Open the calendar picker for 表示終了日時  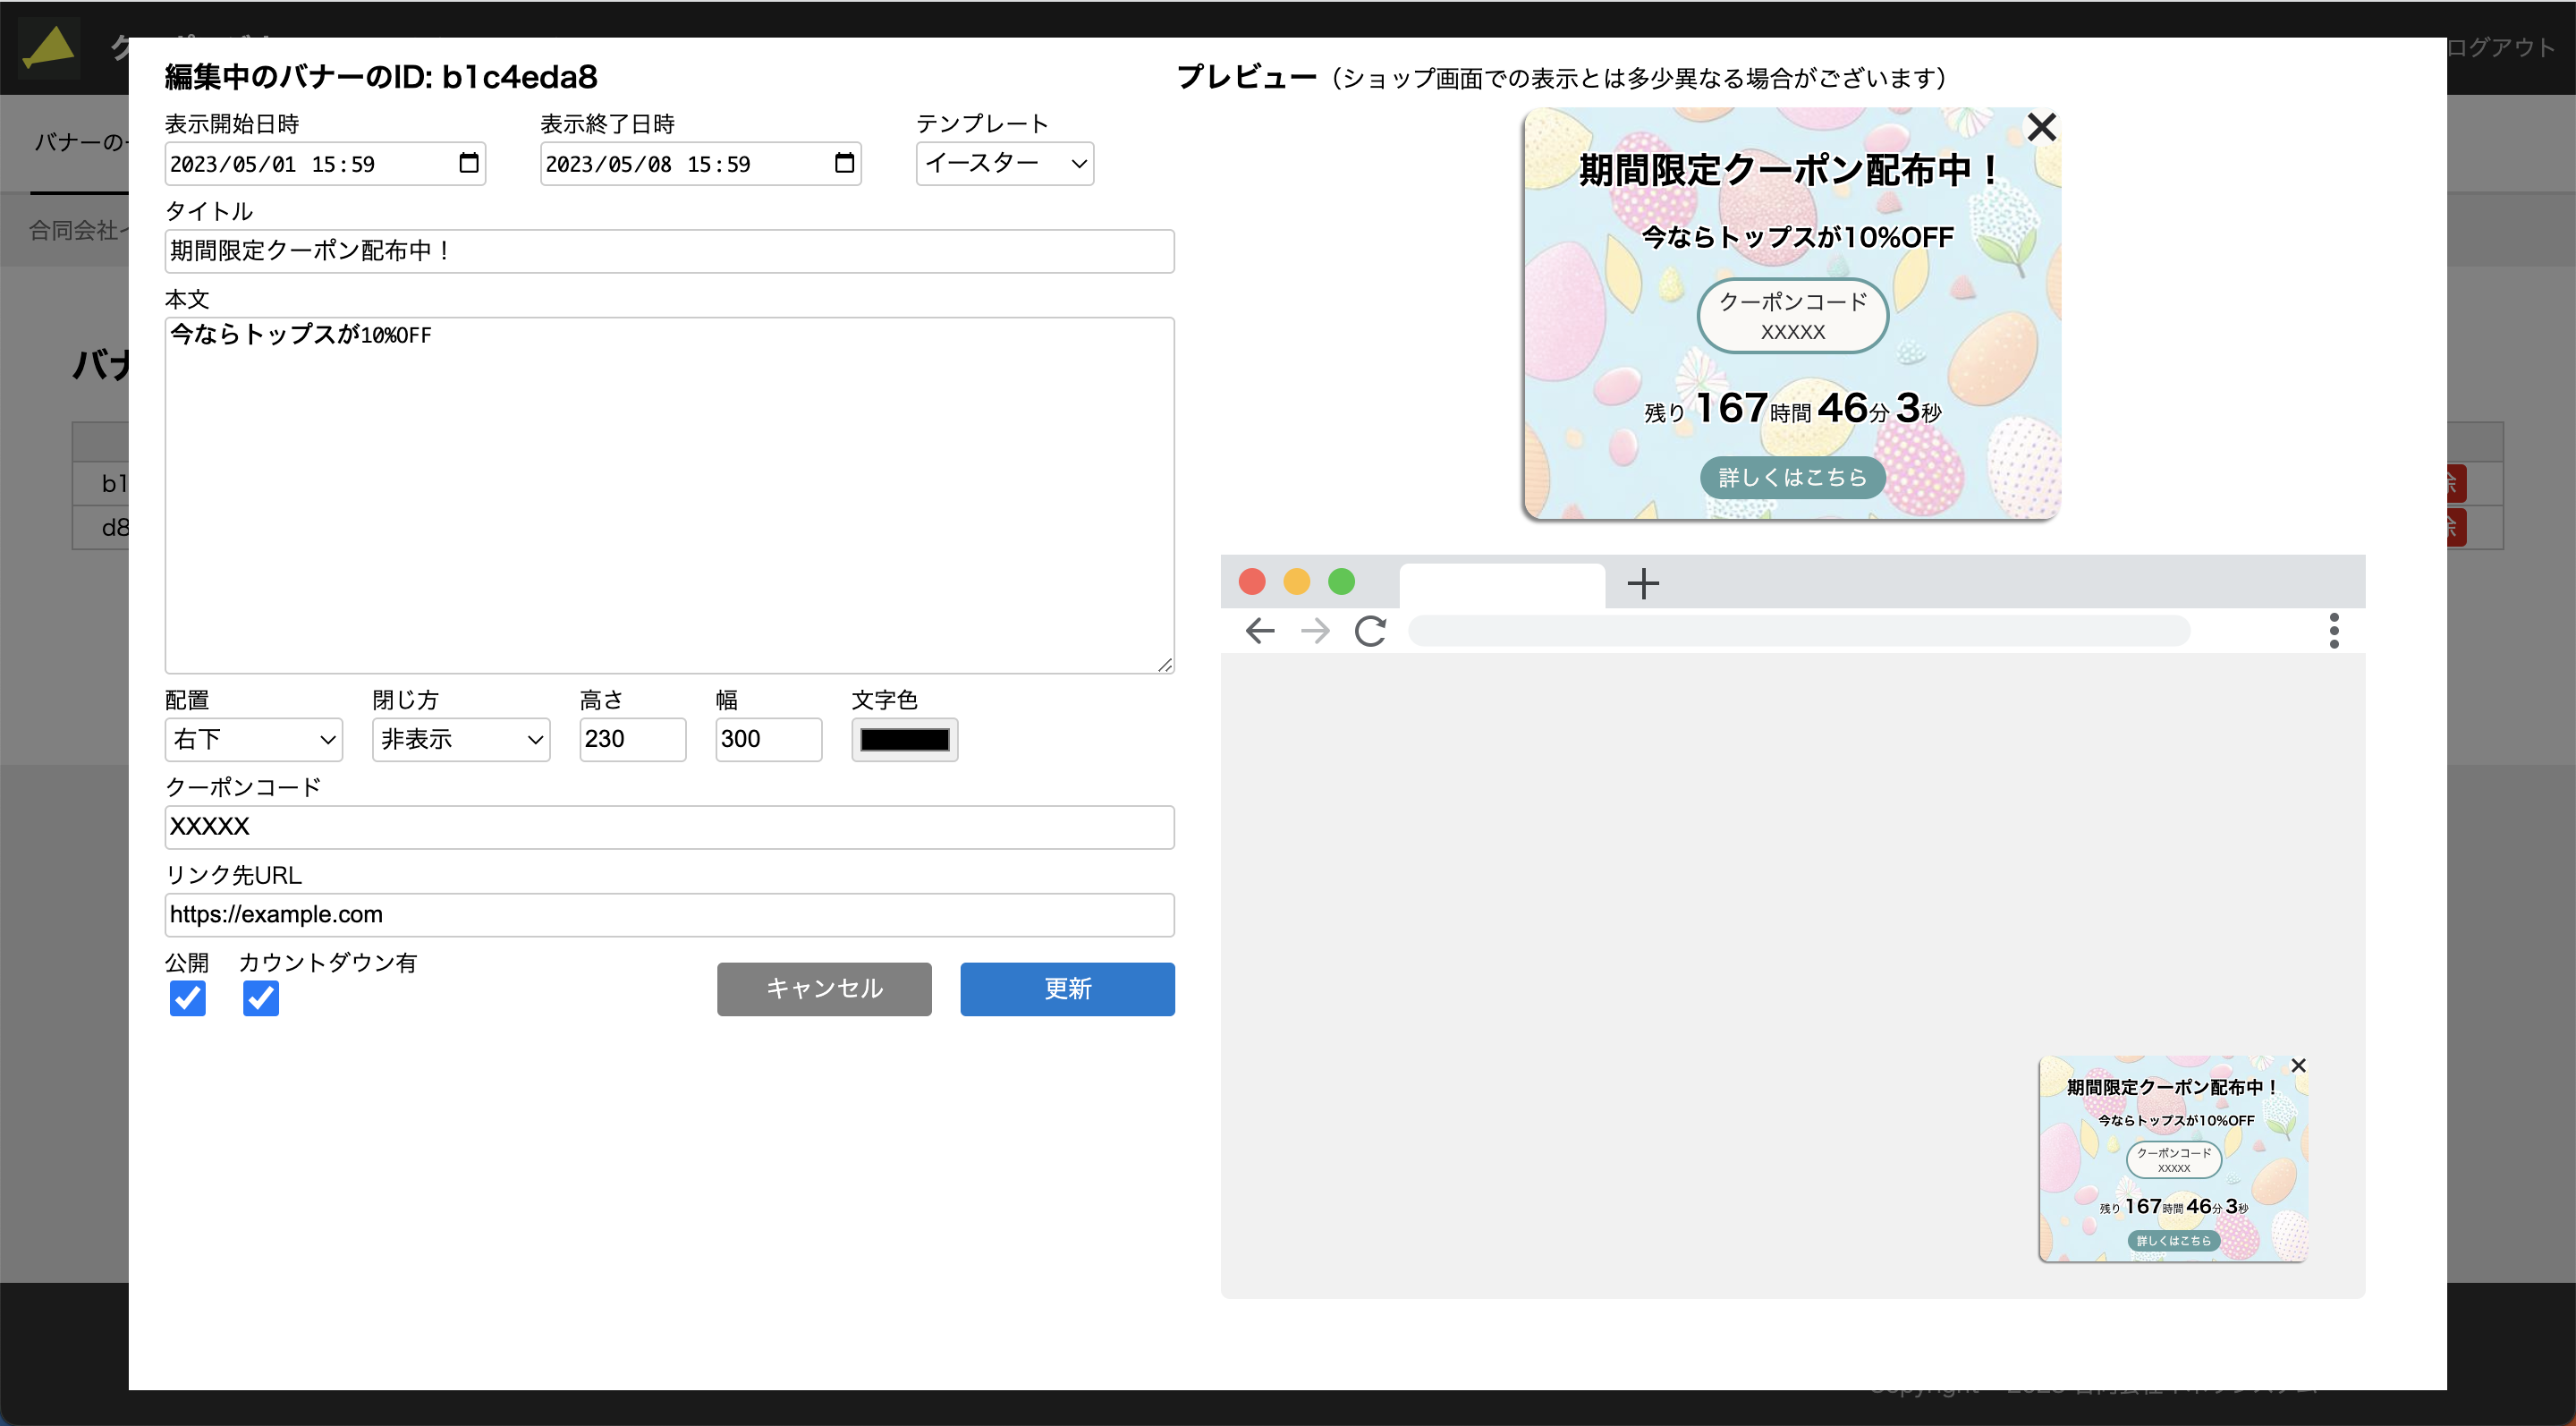pyautogui.click(x=843, y=164)
